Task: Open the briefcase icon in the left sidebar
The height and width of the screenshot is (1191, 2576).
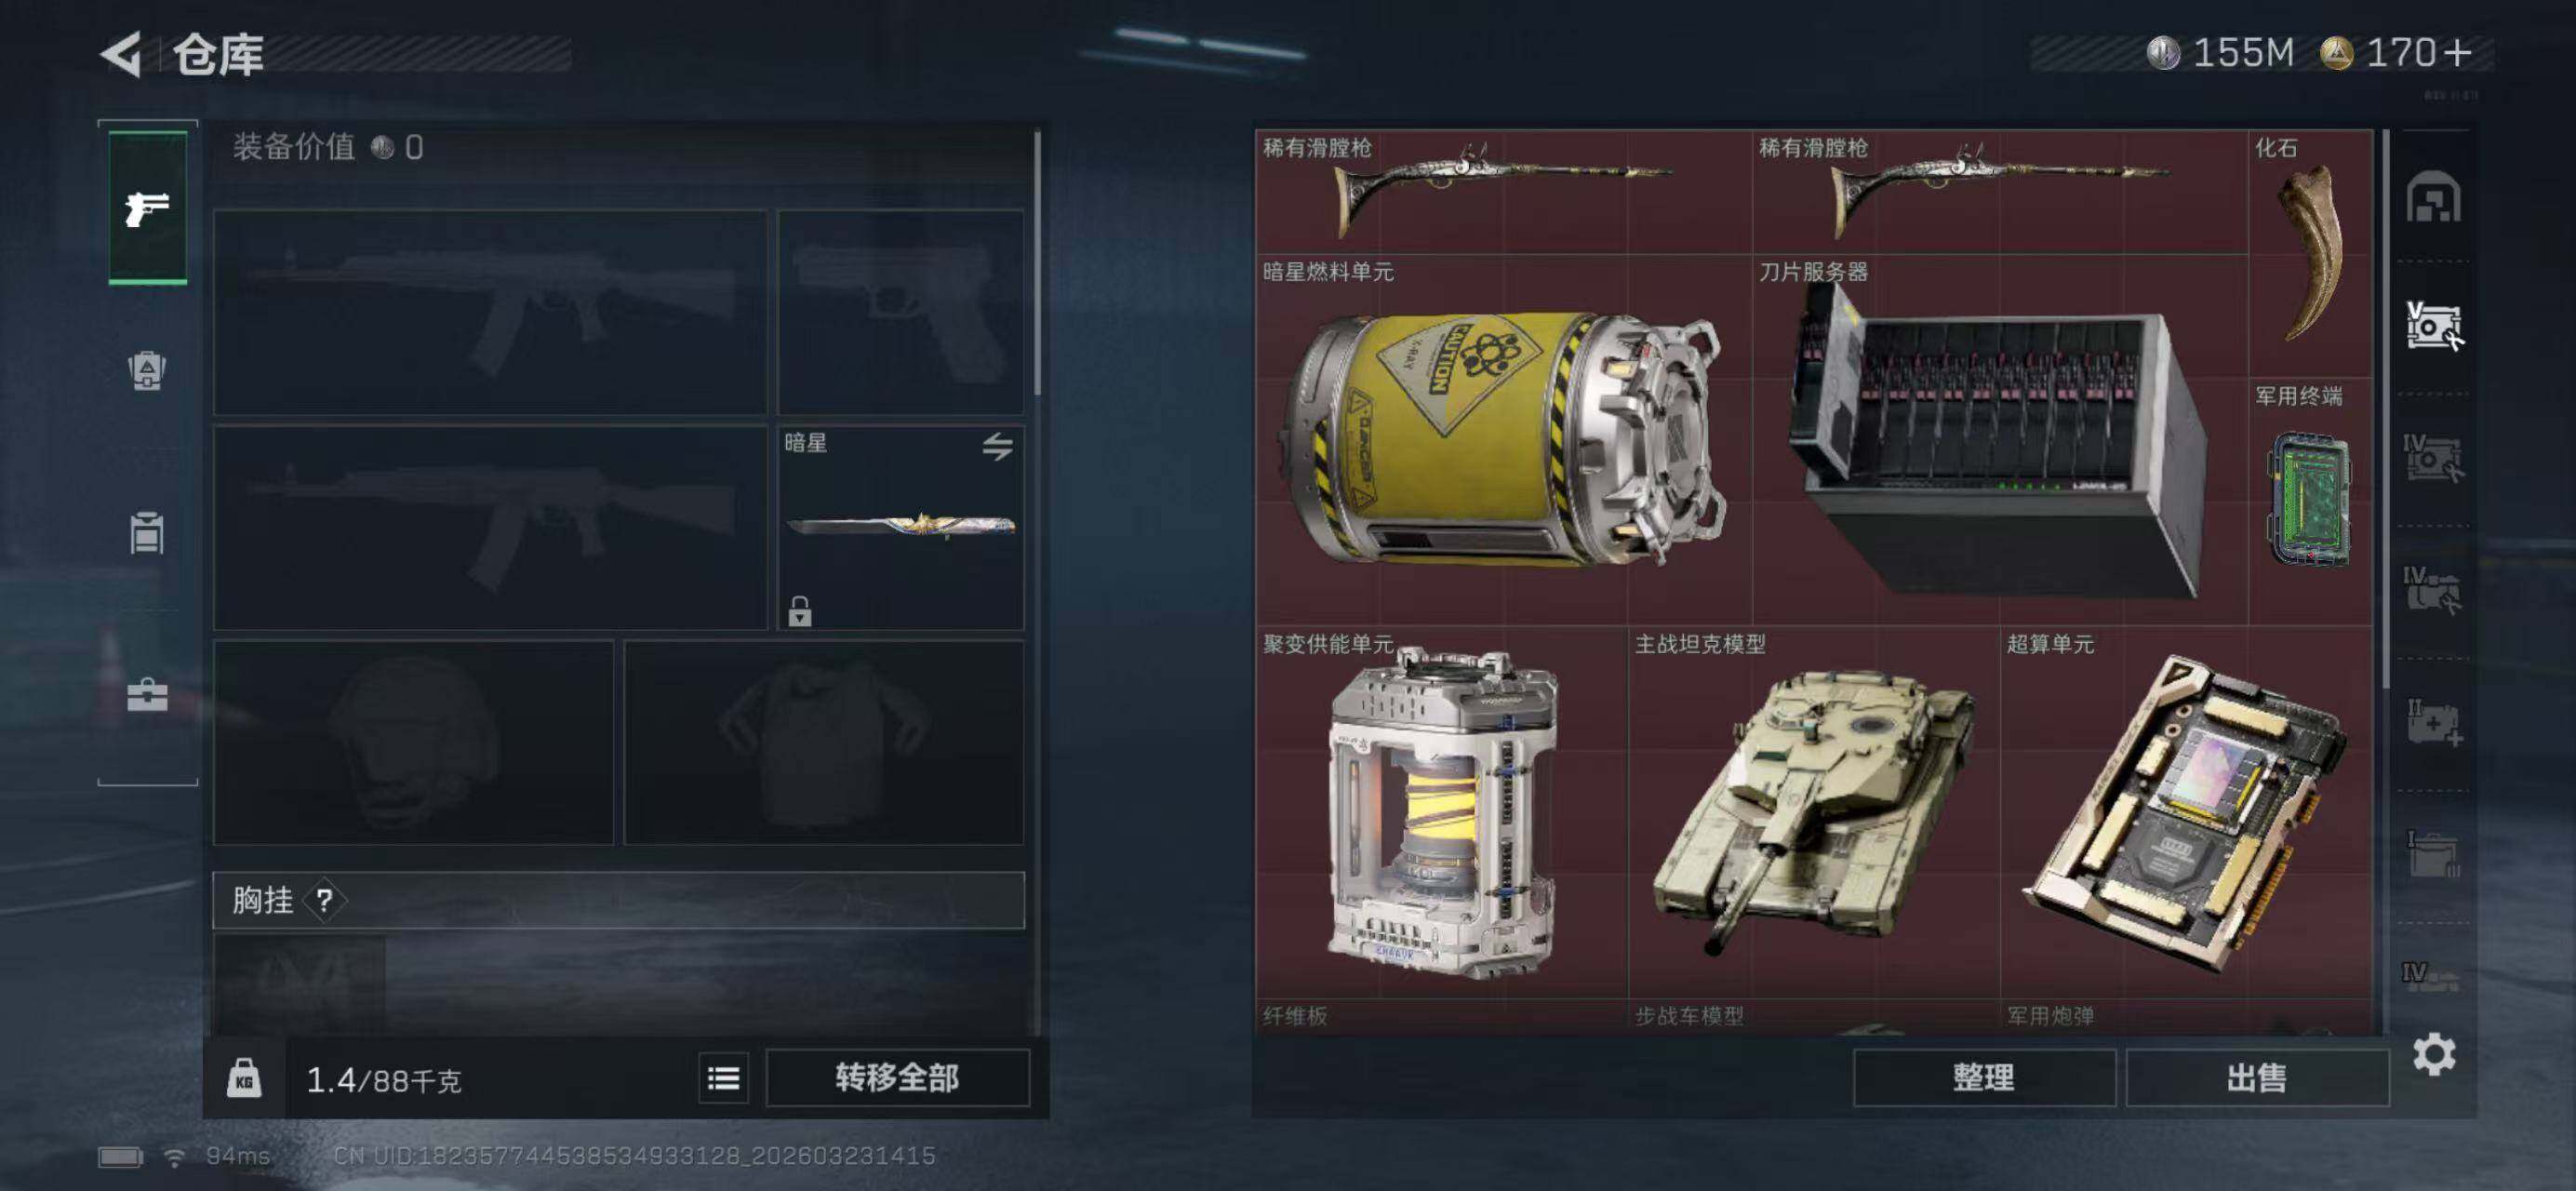Action: tap(147, 694)
